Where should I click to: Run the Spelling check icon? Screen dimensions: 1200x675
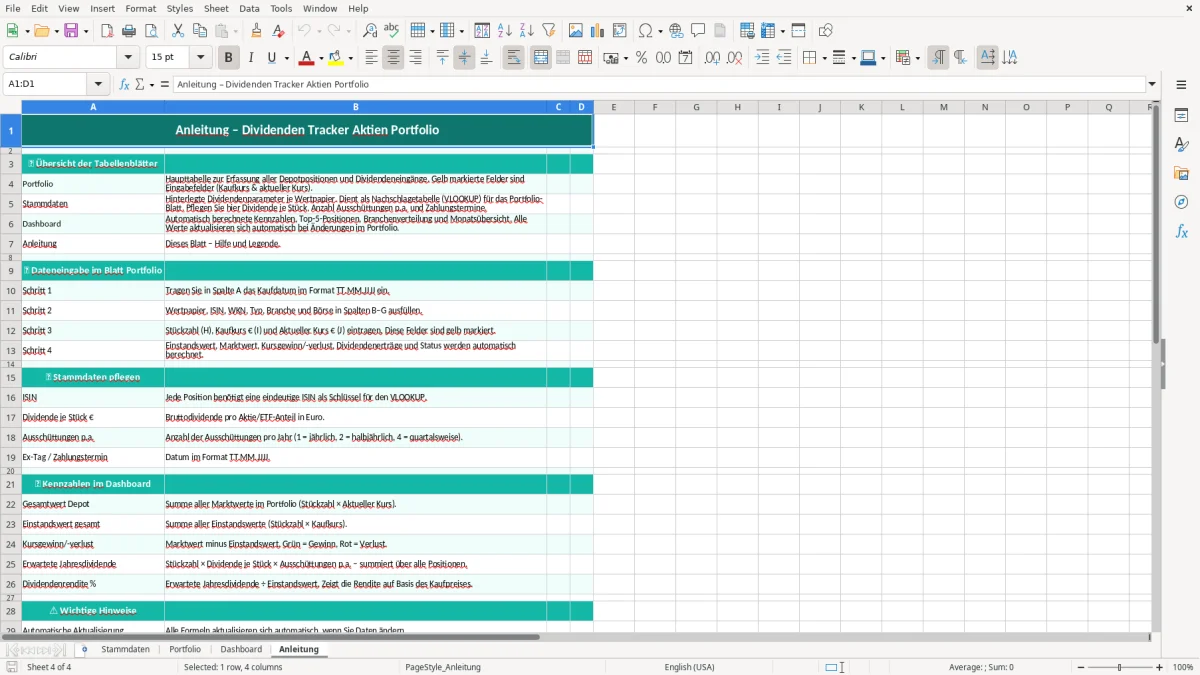[x=392, y=31]
